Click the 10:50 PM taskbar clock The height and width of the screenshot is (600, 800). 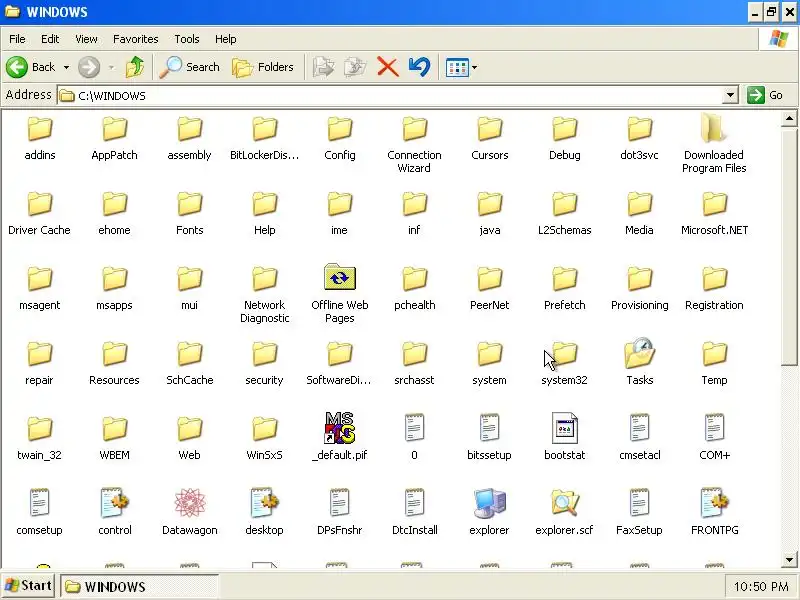coord(761,587)
